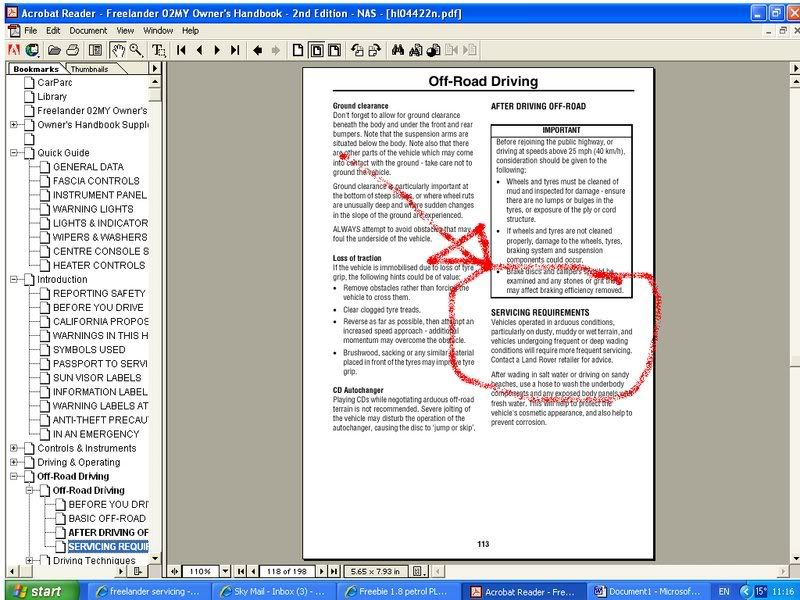Image resolution: width=800 pixels, height=600 pixels.
Task: Select the GENERAL DATA bookmark
Action: pyautogui.click(x=88, y=167)
